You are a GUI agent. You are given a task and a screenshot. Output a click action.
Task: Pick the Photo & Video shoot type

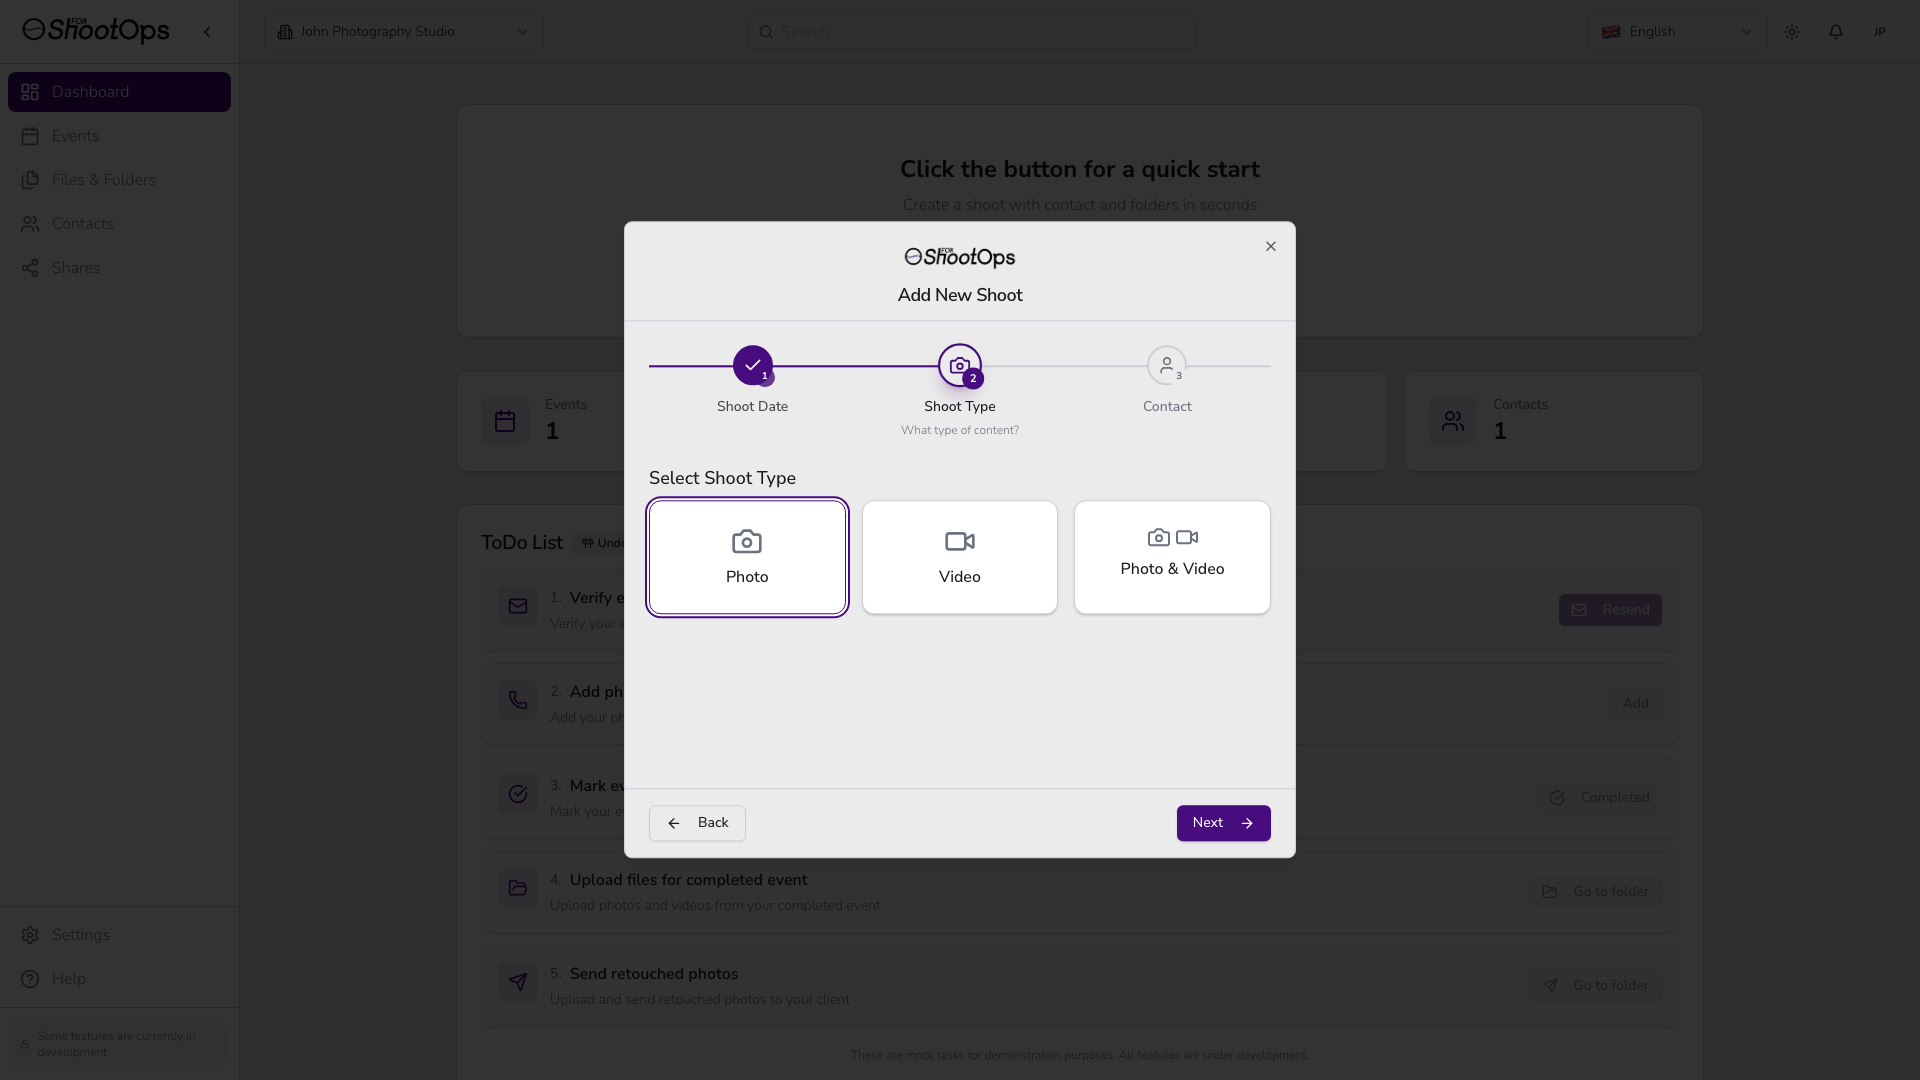tap(1172, 557)
